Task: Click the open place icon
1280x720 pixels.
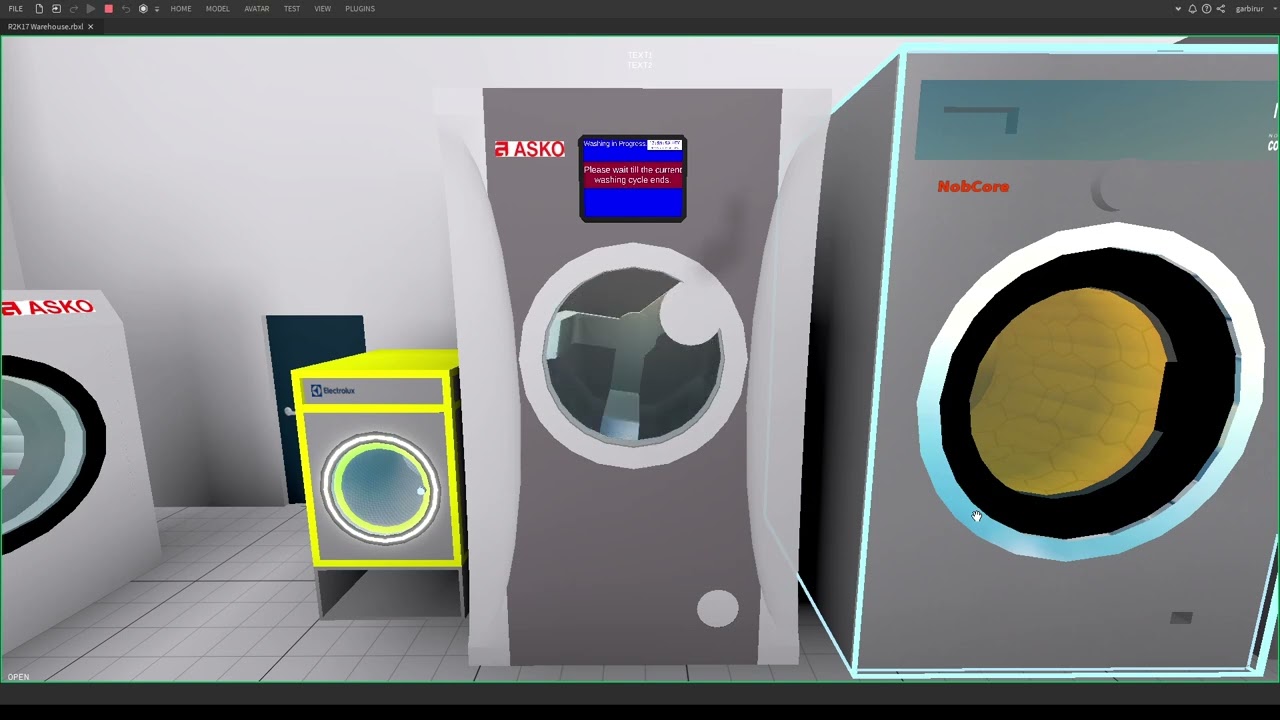Action: 56,9
